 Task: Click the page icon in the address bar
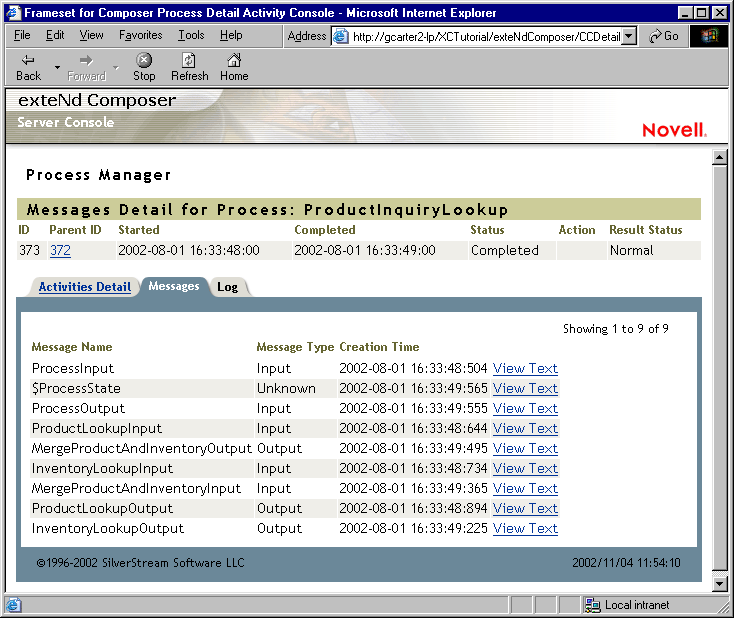[341, 36]
